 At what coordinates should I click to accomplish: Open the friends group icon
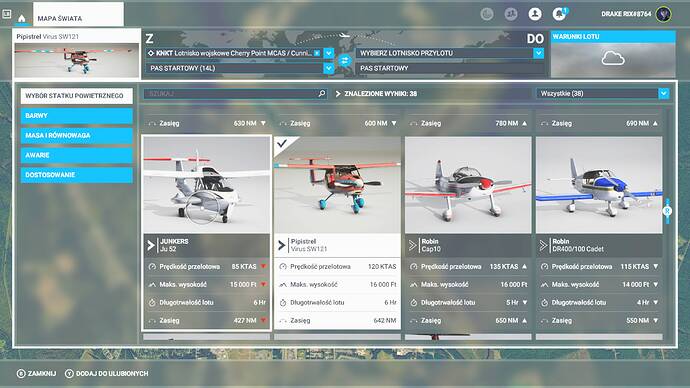coord(510,14)
